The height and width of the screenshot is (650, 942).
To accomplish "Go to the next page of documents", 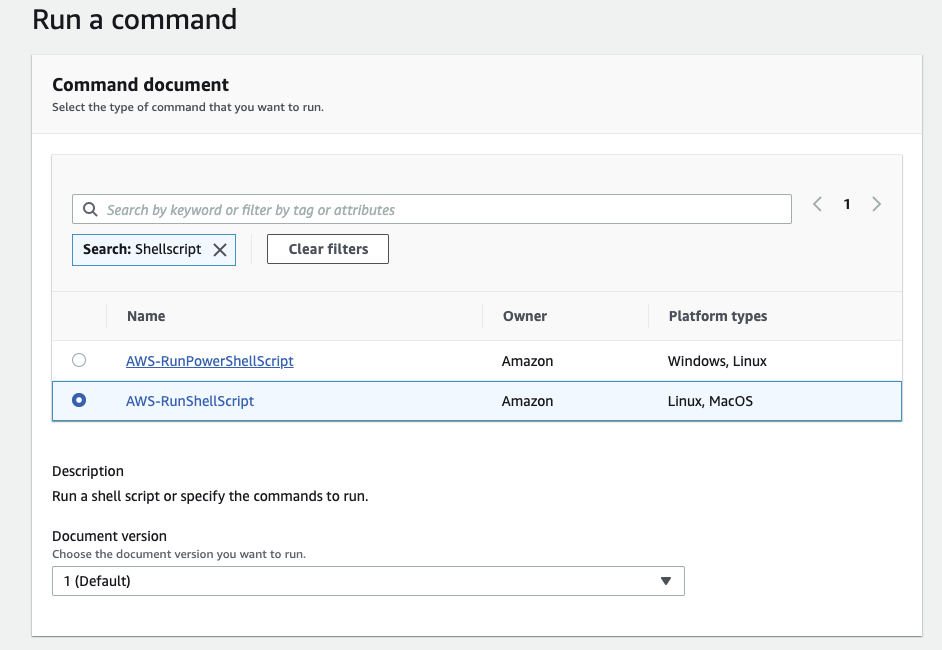I will [x=877, y=204].
